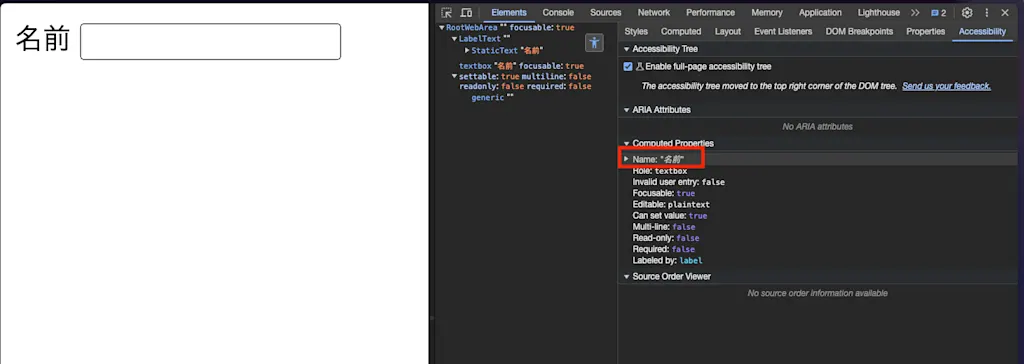Activate the inspect element picker icon
1024x364 pixels.
point(447,12)
